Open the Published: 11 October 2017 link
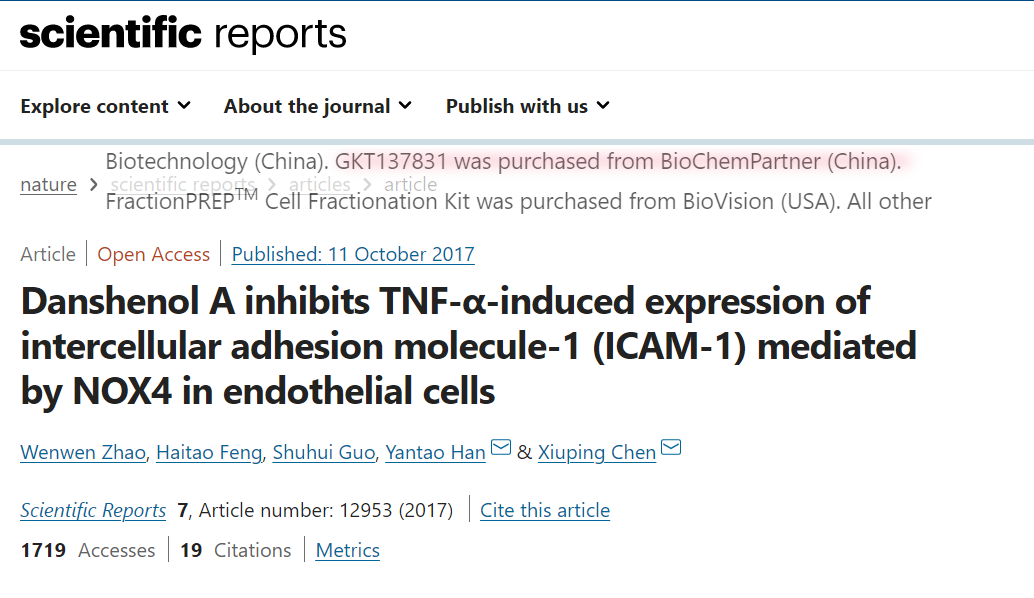 [x=353, y=254]
